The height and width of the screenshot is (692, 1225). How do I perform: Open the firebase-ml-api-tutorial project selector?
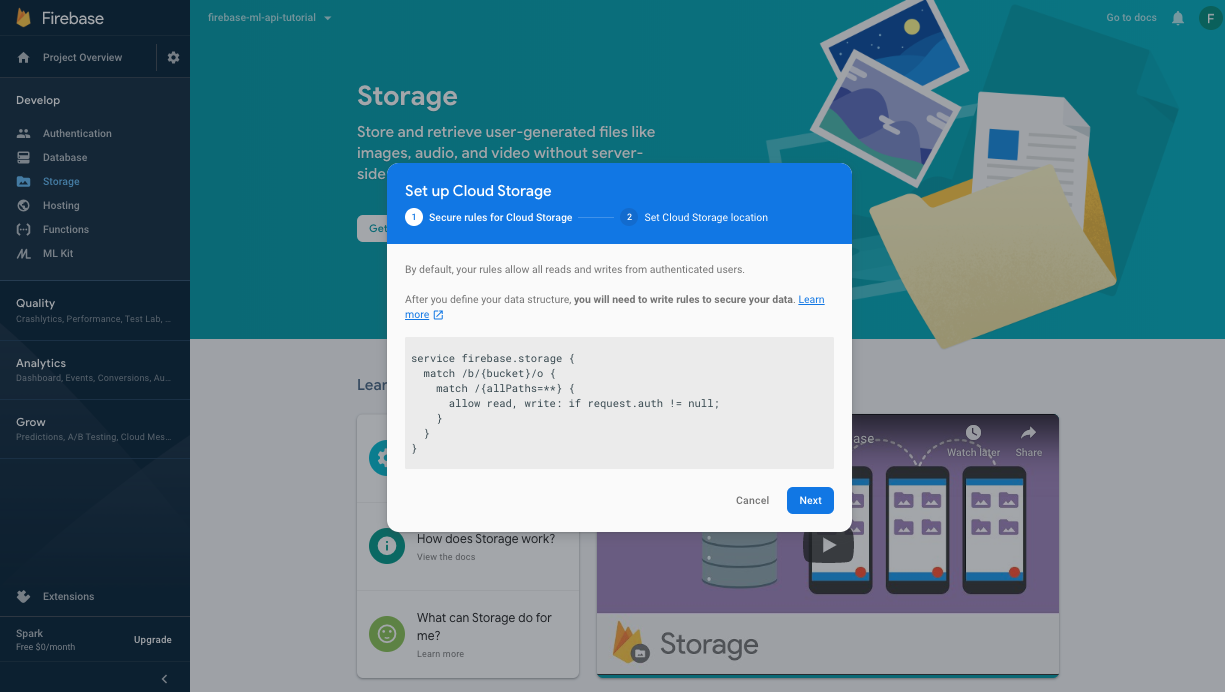pyautogui.click(x=268, y=17)
